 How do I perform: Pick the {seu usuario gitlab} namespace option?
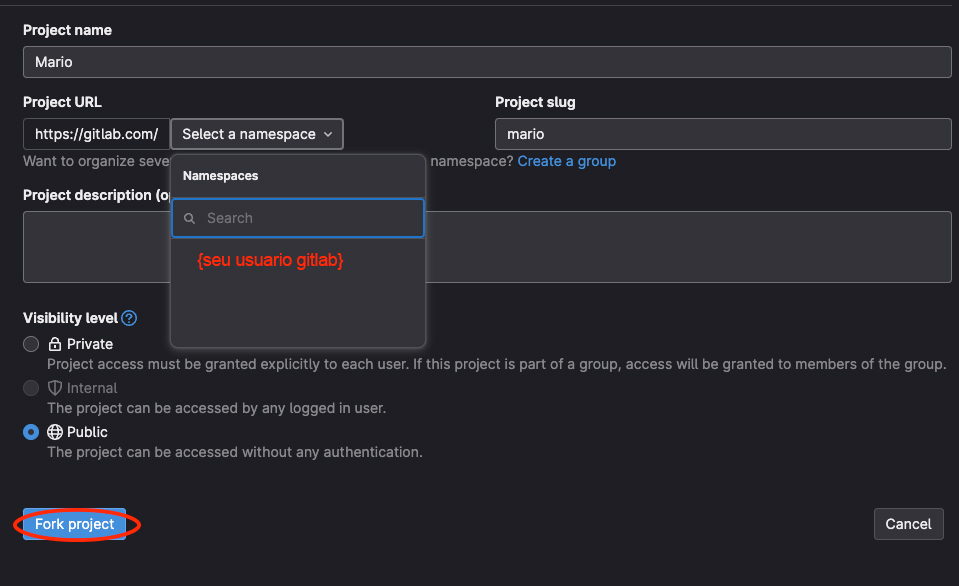tap(270, 260)
